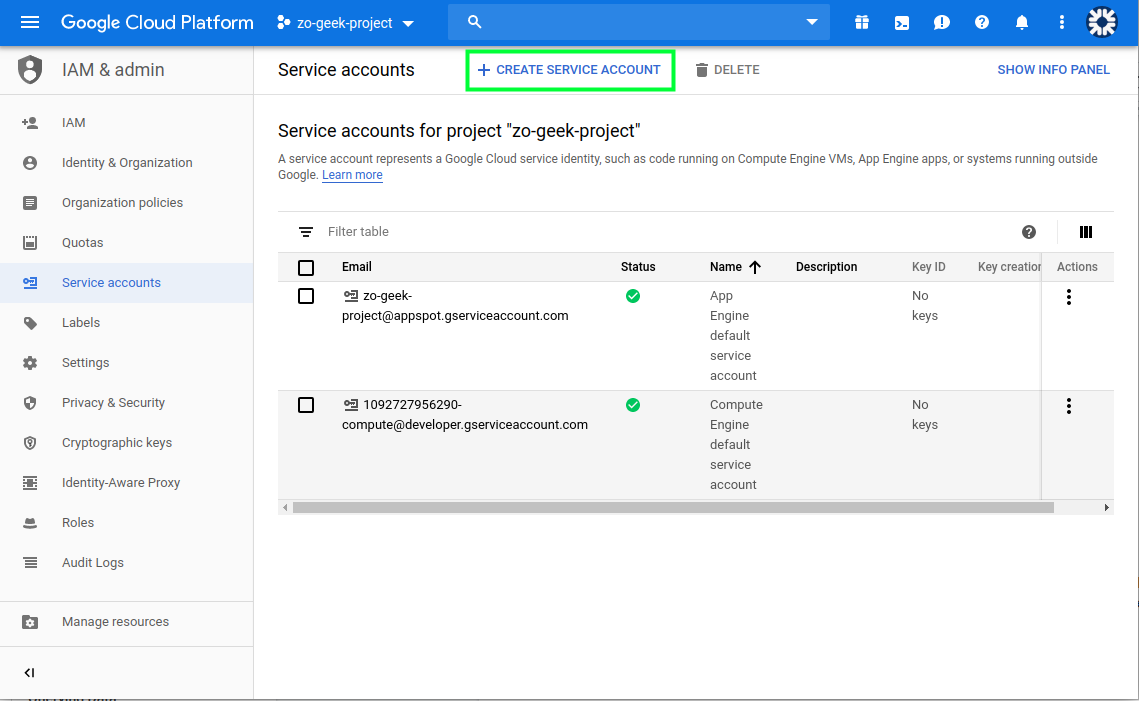Screen dimensions: 1139x701
Task: Click the Quotas icon in sidebar
Action: [30, 243]
